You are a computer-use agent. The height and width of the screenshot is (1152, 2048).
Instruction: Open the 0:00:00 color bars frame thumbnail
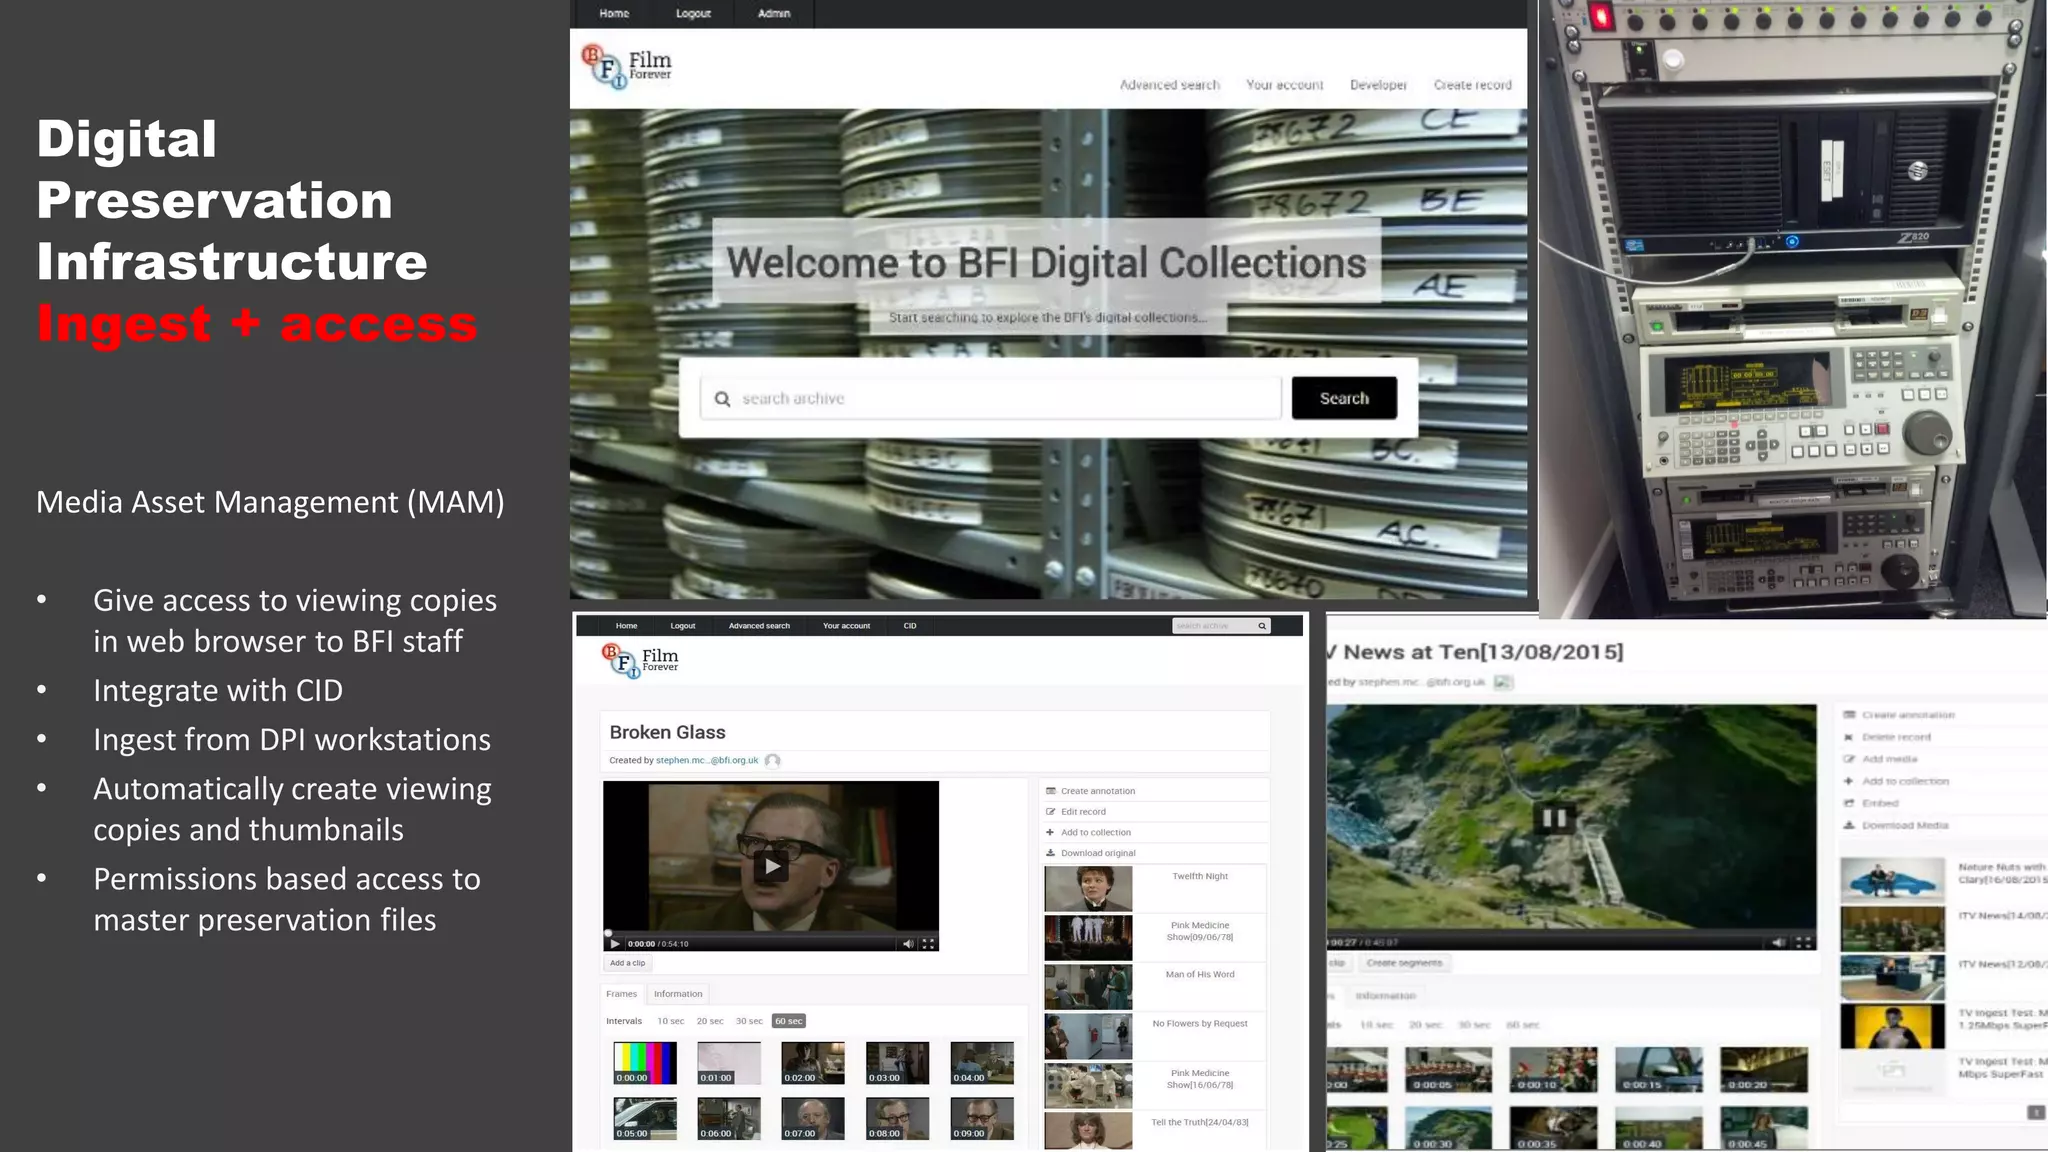(x=645, y=1063)
